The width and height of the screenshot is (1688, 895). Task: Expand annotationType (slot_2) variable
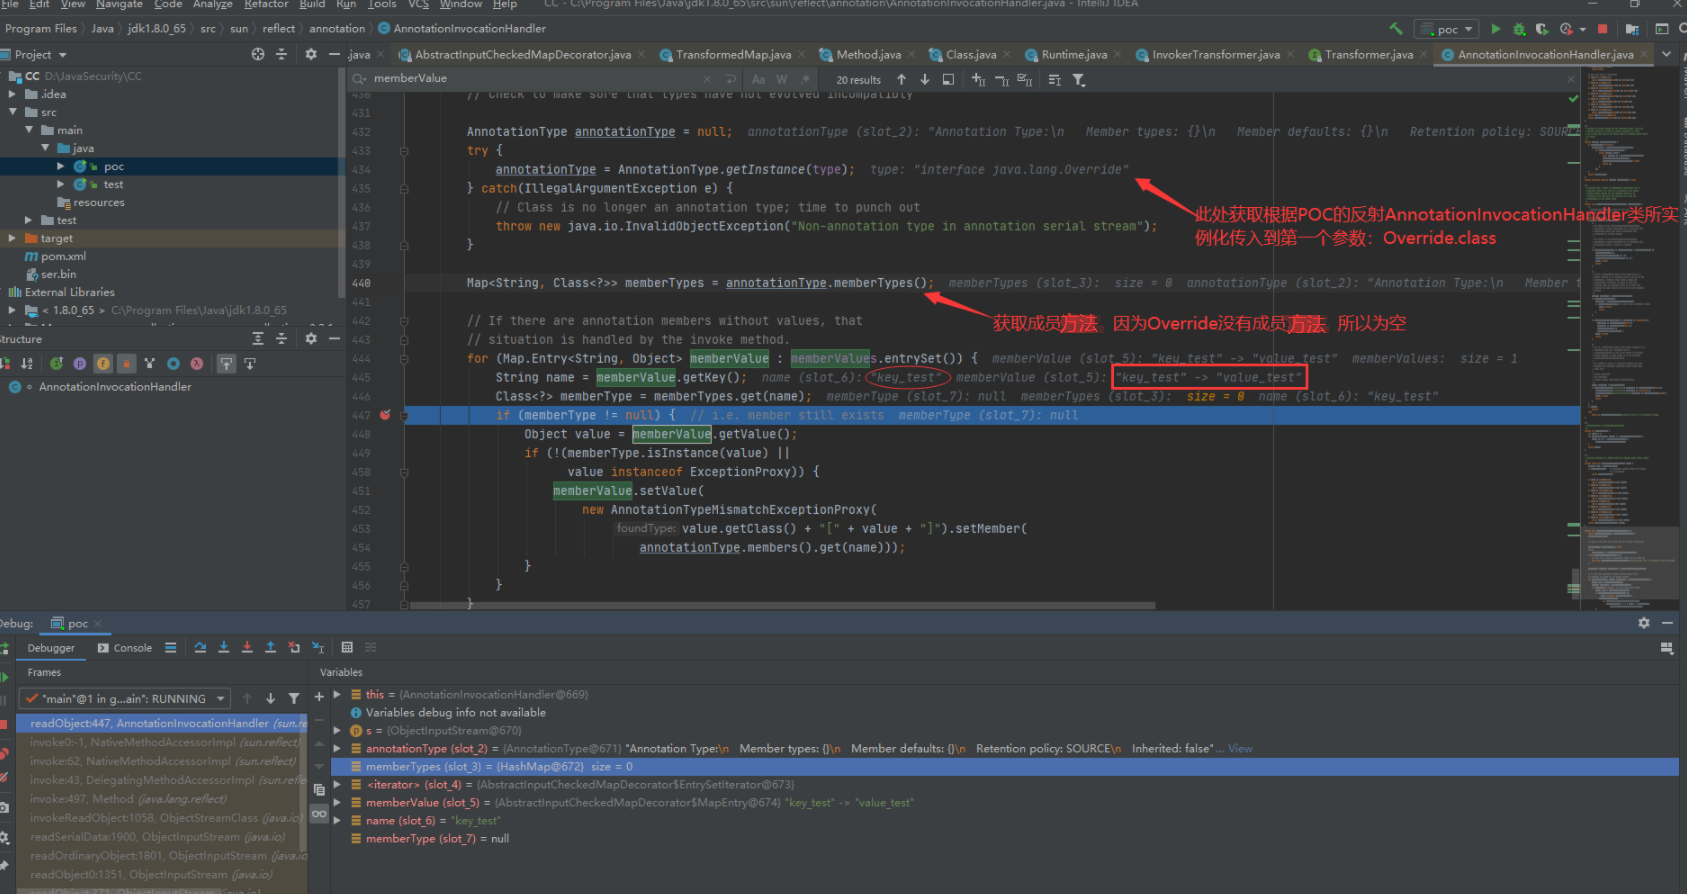click(x=337, y=748)
